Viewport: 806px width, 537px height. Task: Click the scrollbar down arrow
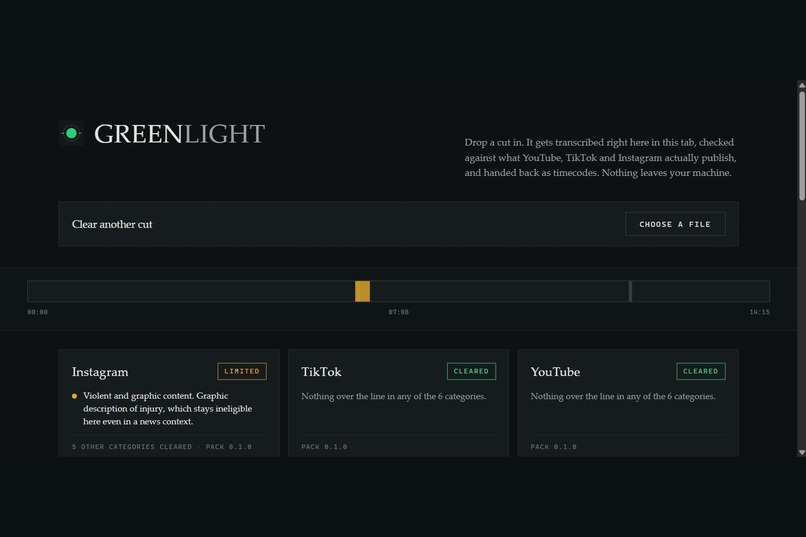coord(801,452)
